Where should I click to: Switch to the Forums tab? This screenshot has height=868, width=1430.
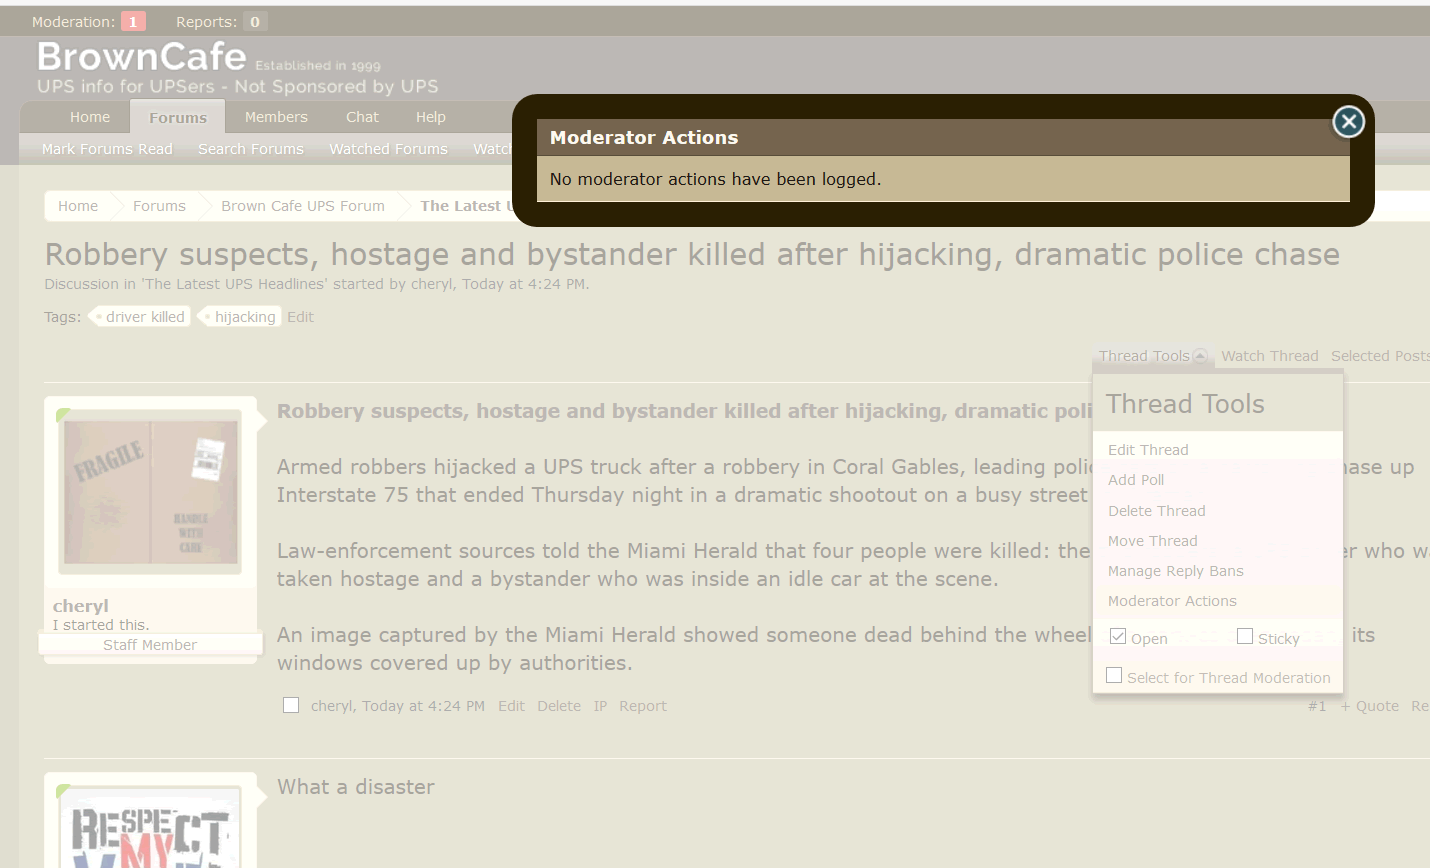click(178, 117)
